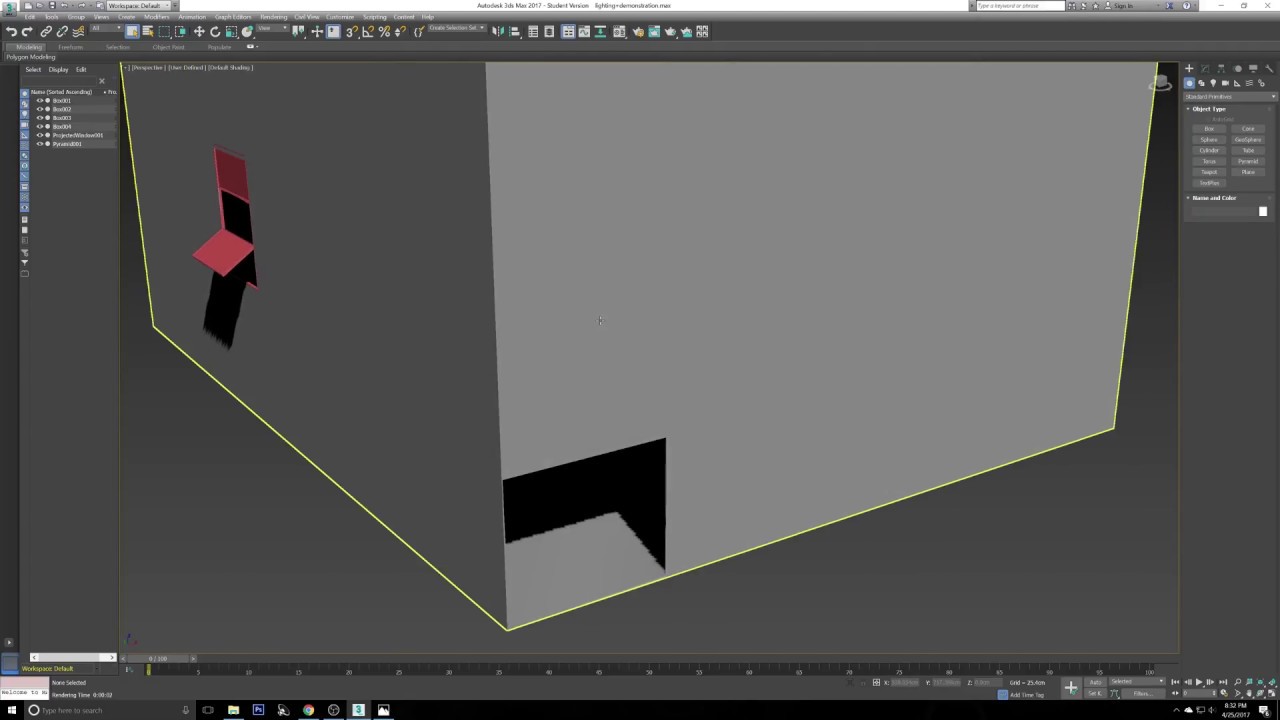The height and width of the screenshot is (720, 1280).
Task: Open the Create Selection Set dropdown
Action: 455,28
